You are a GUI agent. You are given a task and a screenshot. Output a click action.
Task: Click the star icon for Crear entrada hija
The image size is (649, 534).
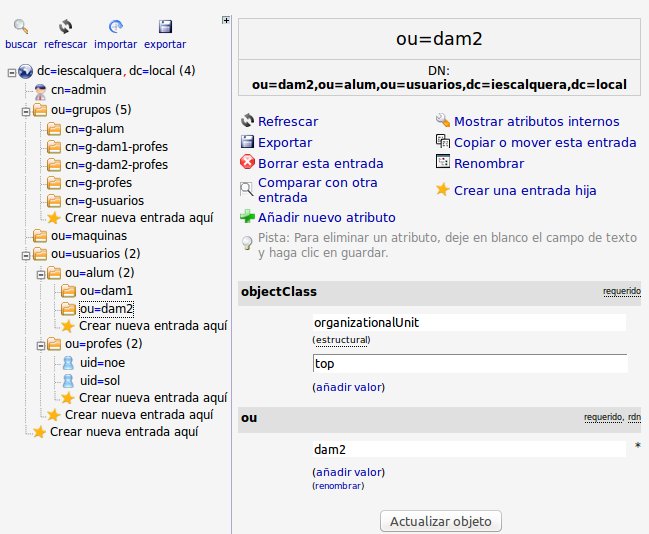[442, 190]
